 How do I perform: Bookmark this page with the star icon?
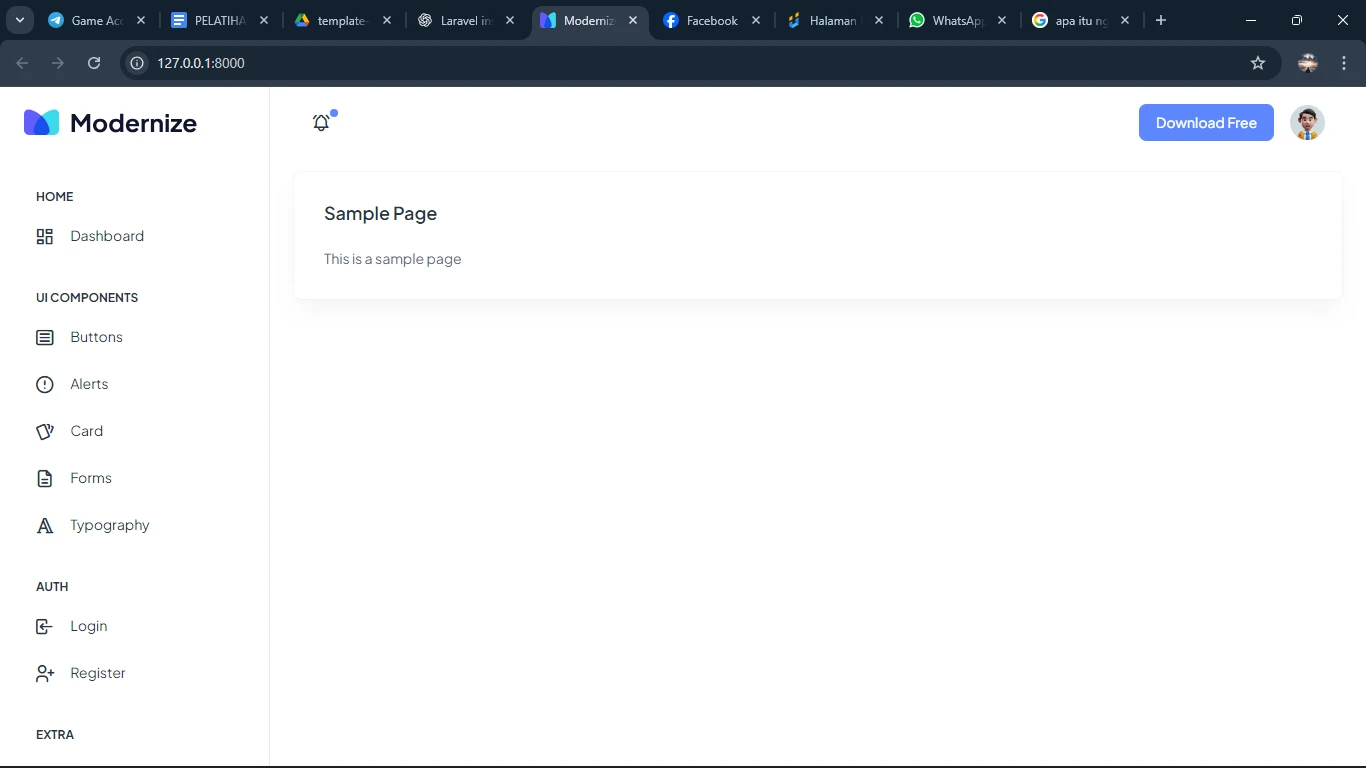[x=1258, y=63]
